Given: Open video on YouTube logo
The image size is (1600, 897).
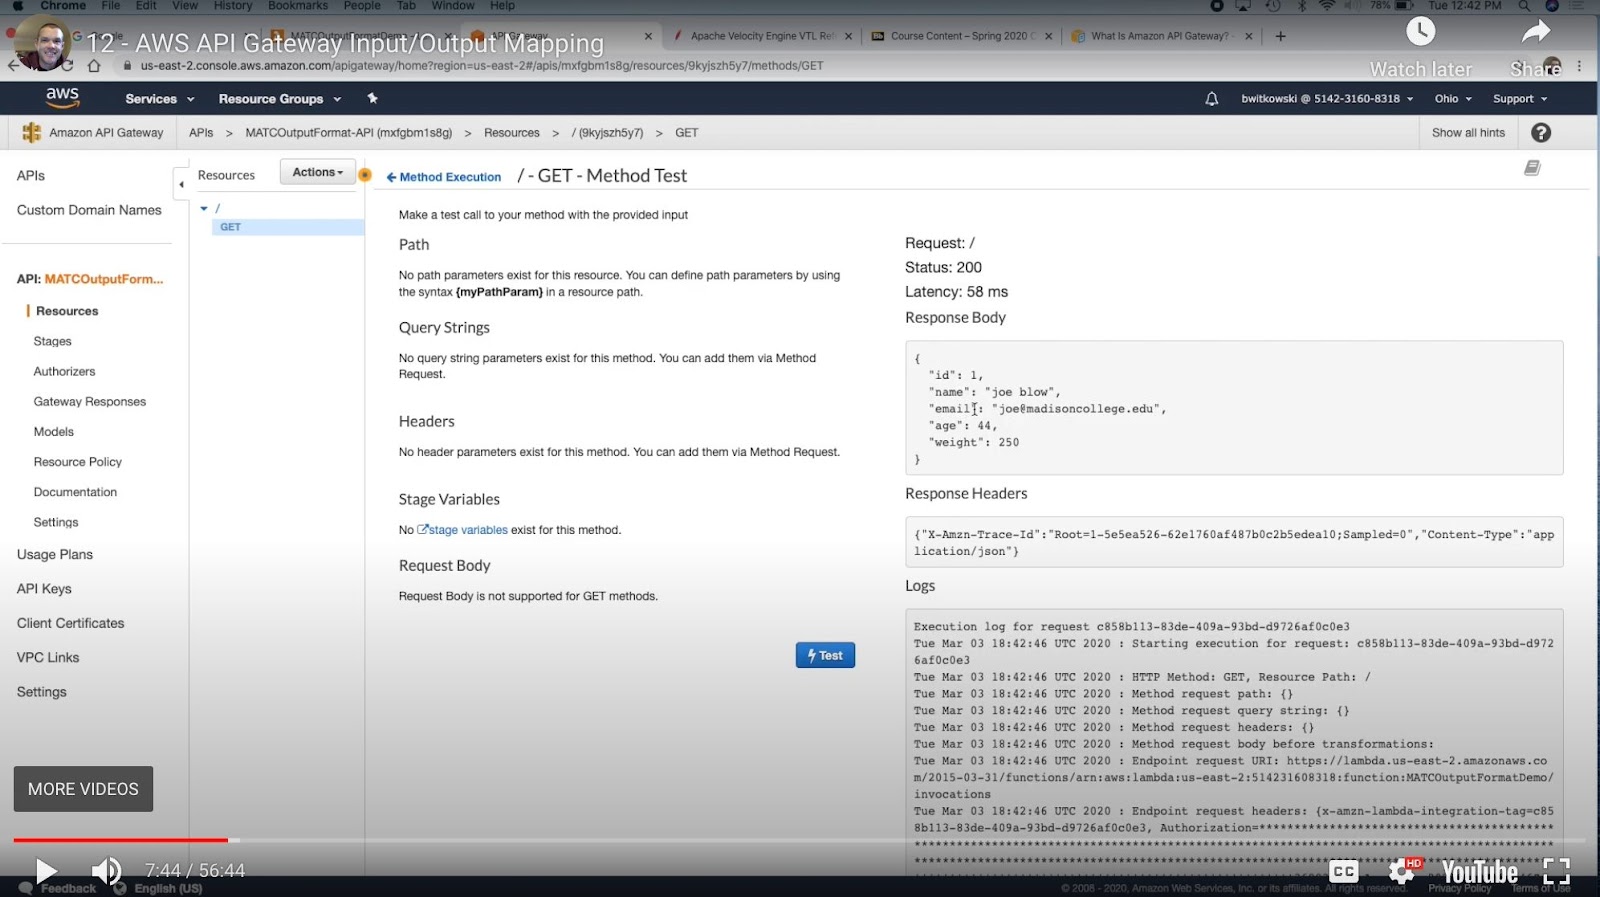Looking at the screenshot, I should [1480, 872].
